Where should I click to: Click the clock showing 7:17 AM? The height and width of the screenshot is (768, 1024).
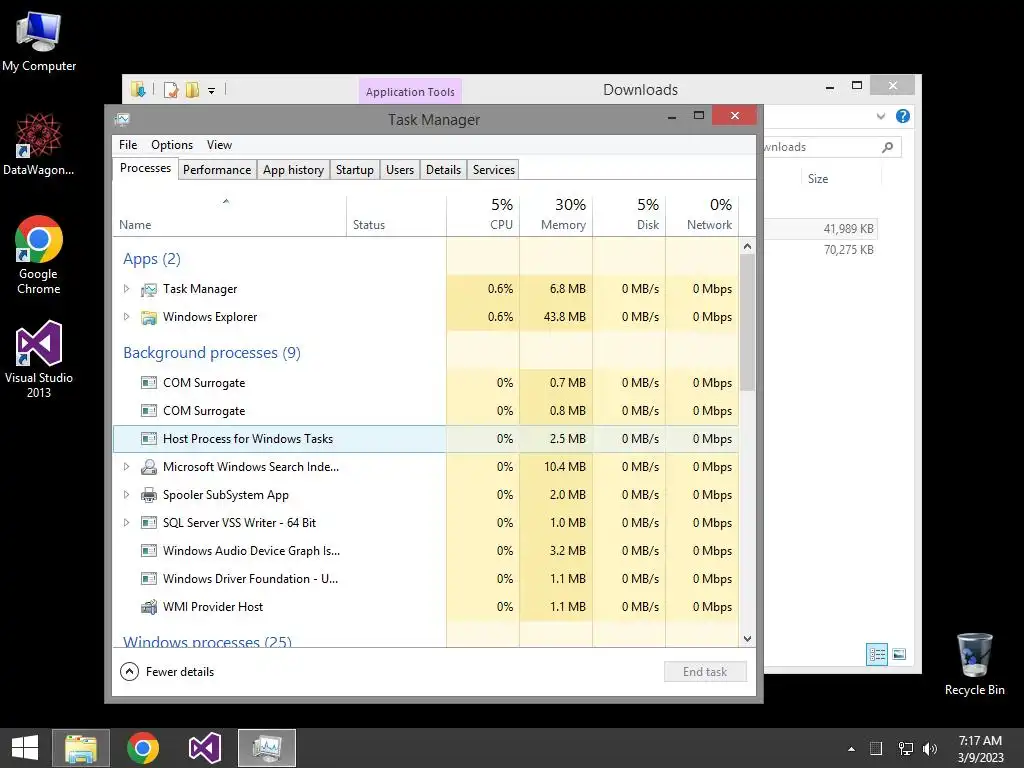coord(980,748)
